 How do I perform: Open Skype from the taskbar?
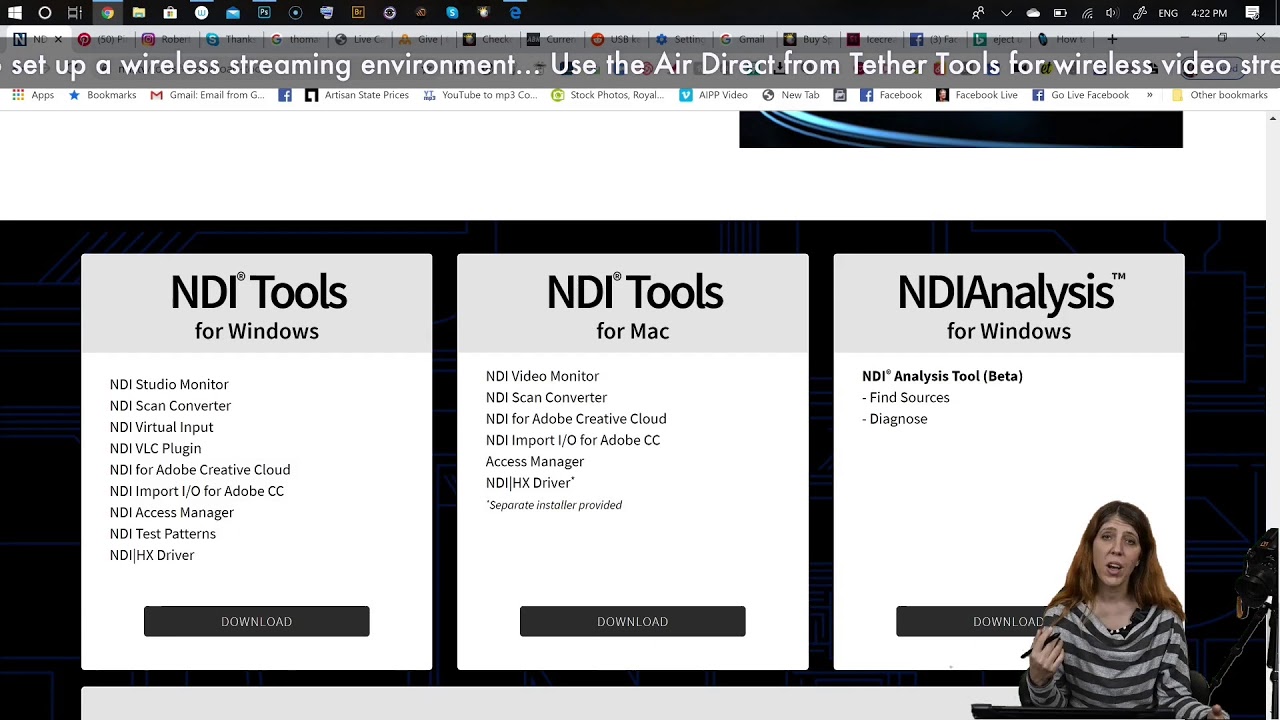tap(452, 13)
